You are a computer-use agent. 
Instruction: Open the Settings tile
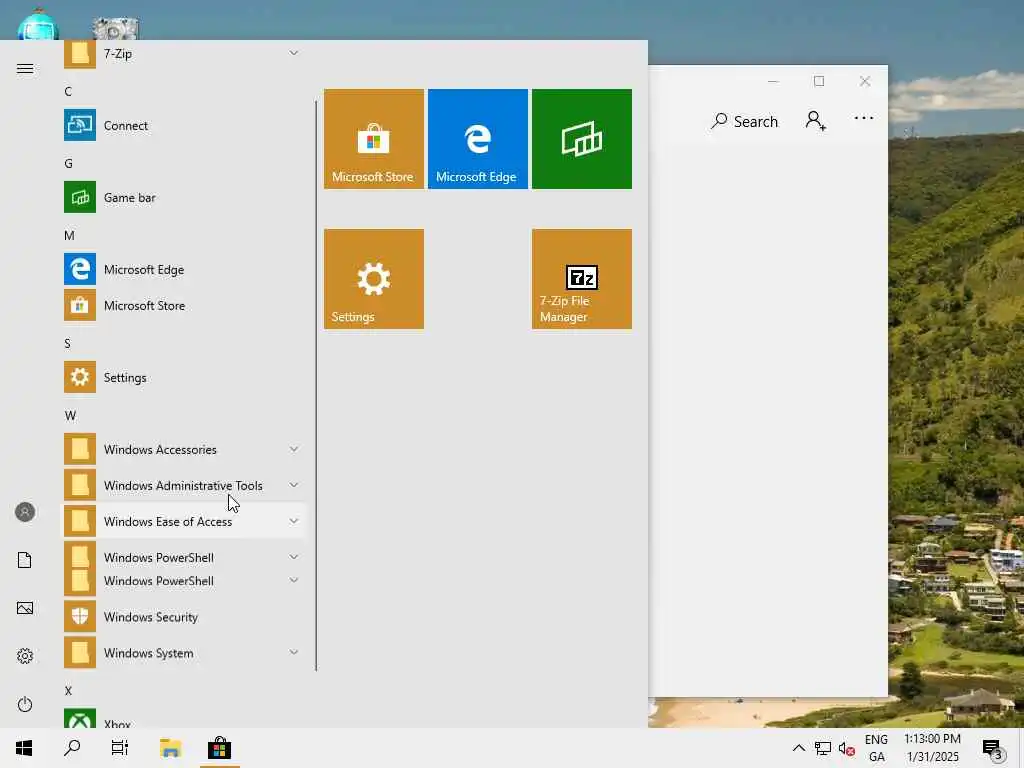(x=374, y=279)
